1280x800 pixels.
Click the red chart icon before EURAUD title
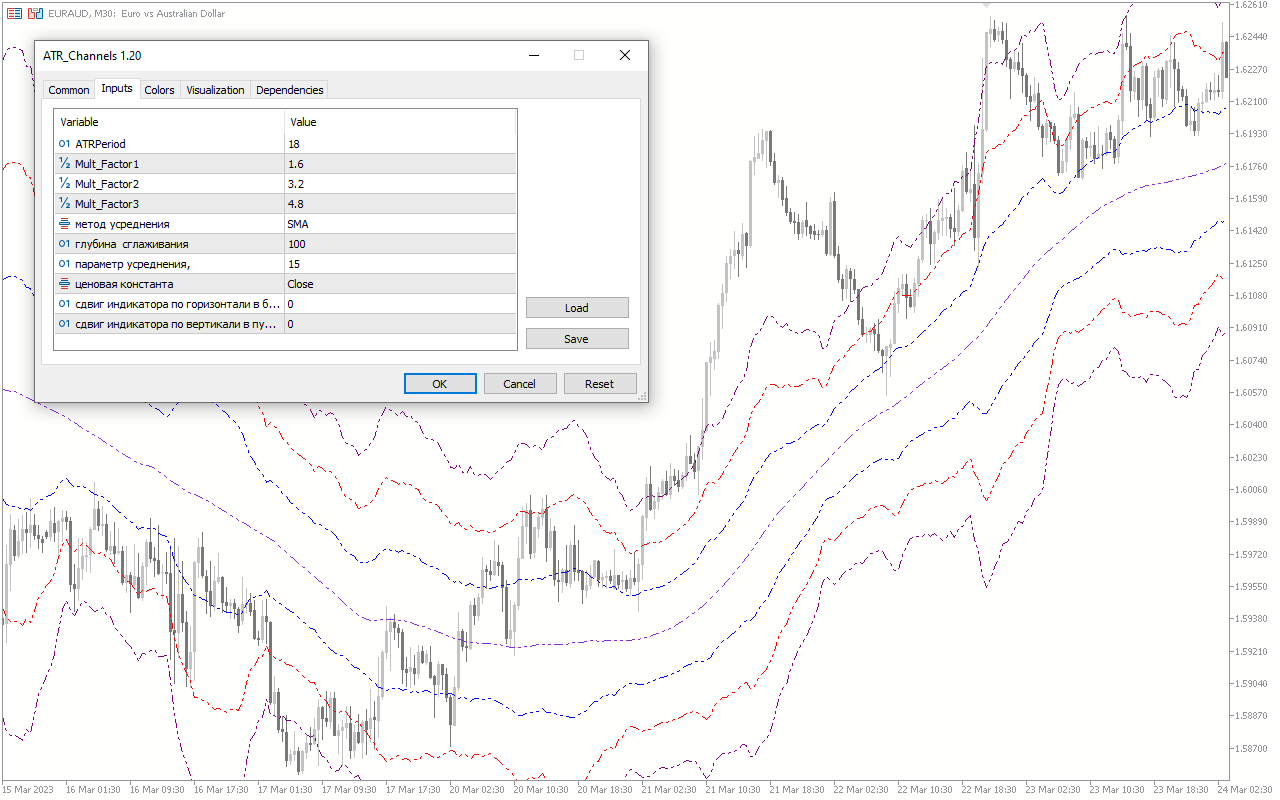tap(14, 13)
